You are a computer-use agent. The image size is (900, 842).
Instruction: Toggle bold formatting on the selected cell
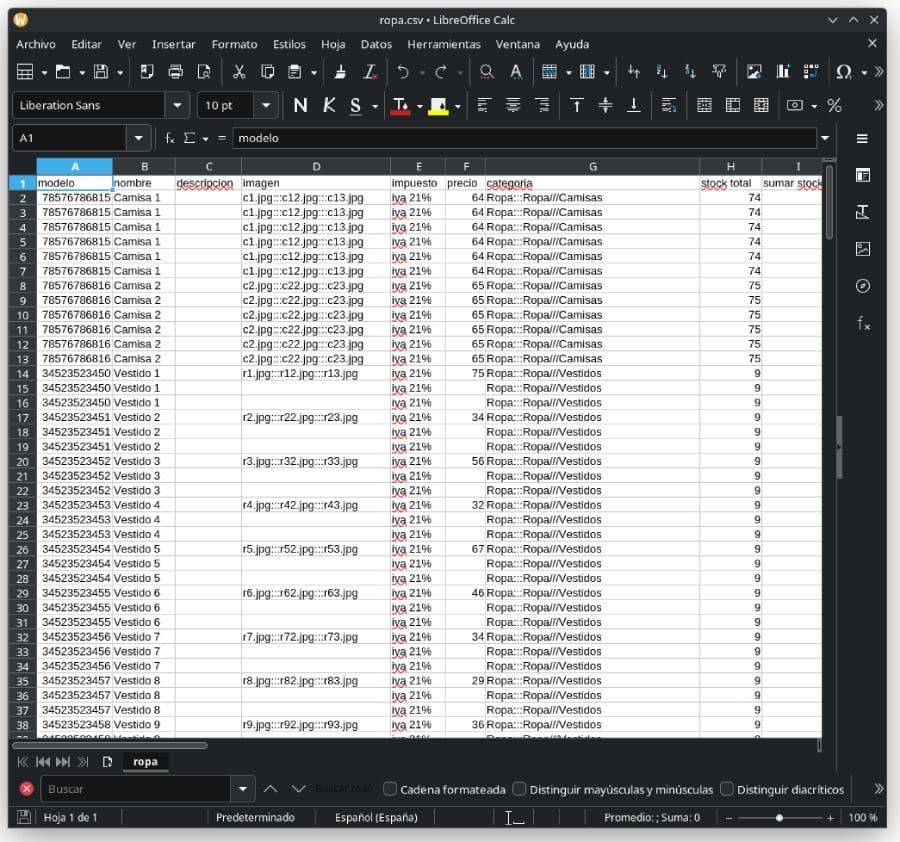[x=301, y=104]
